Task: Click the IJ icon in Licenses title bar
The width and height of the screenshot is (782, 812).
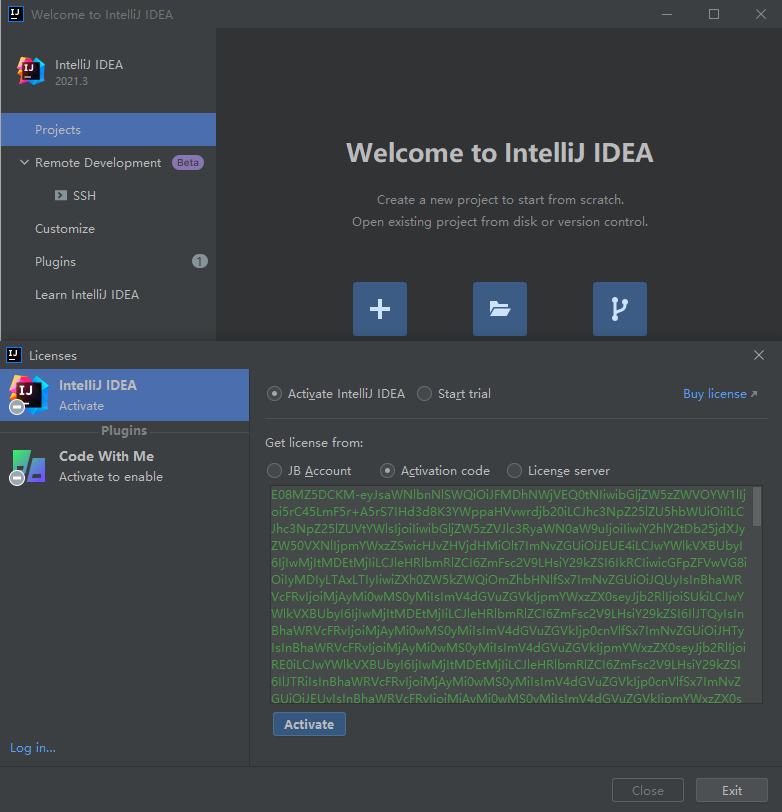Action: 14,355
